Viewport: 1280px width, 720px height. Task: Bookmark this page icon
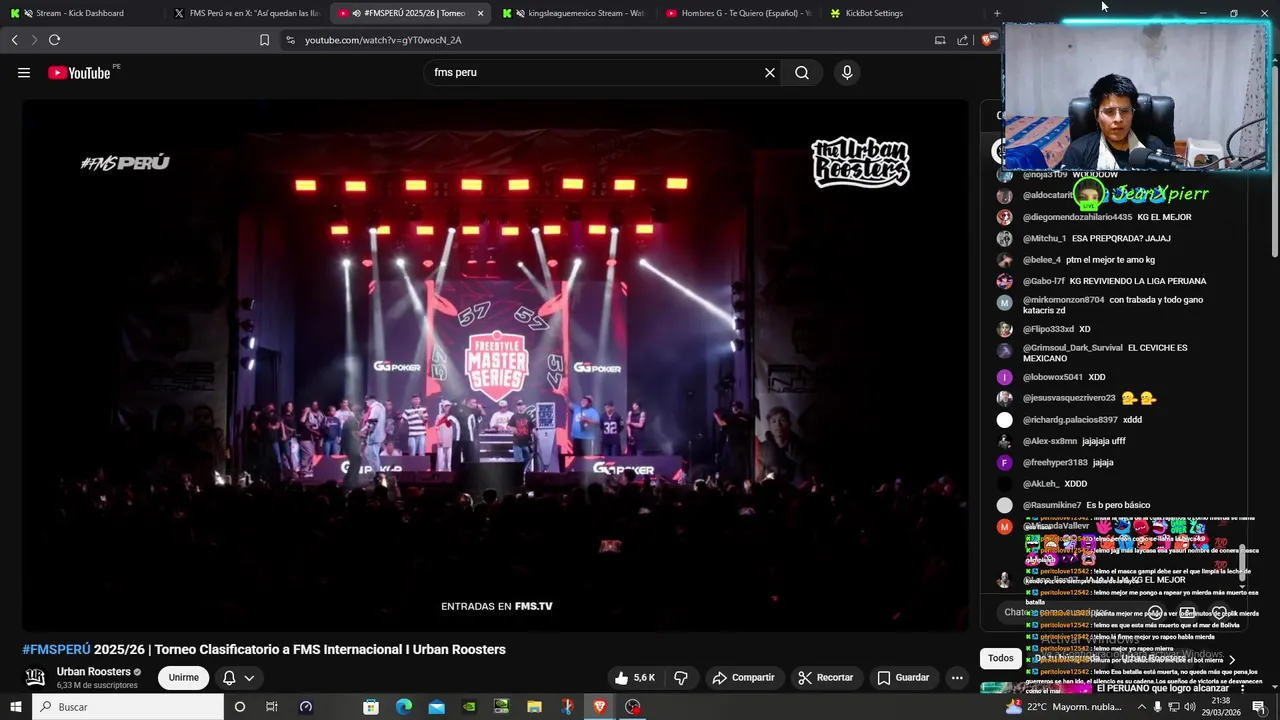(x=264, y=40)
